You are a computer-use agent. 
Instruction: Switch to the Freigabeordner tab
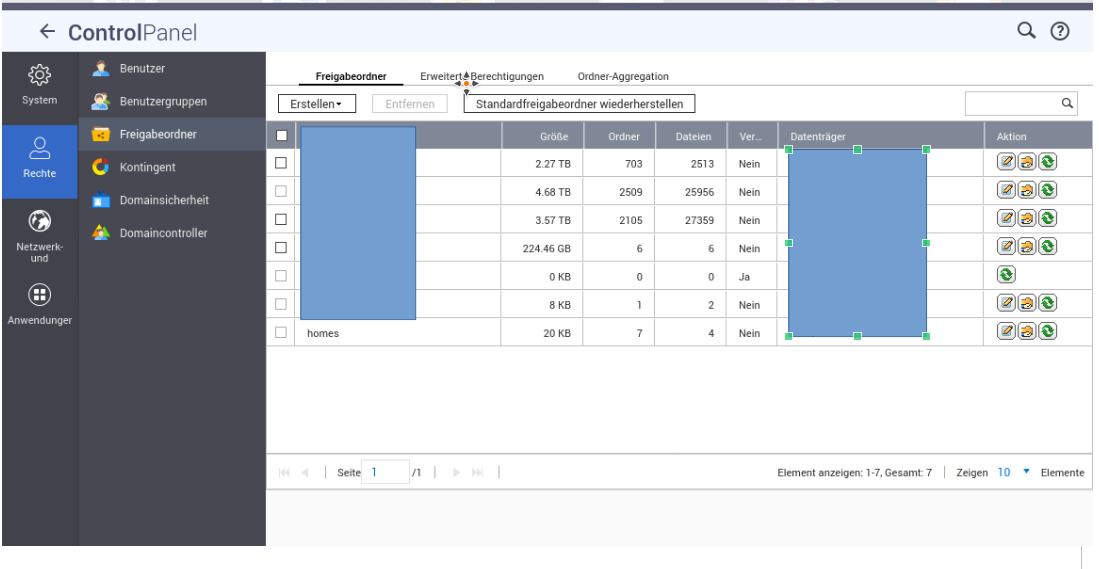pyautogui.click(x=351, y=76)
